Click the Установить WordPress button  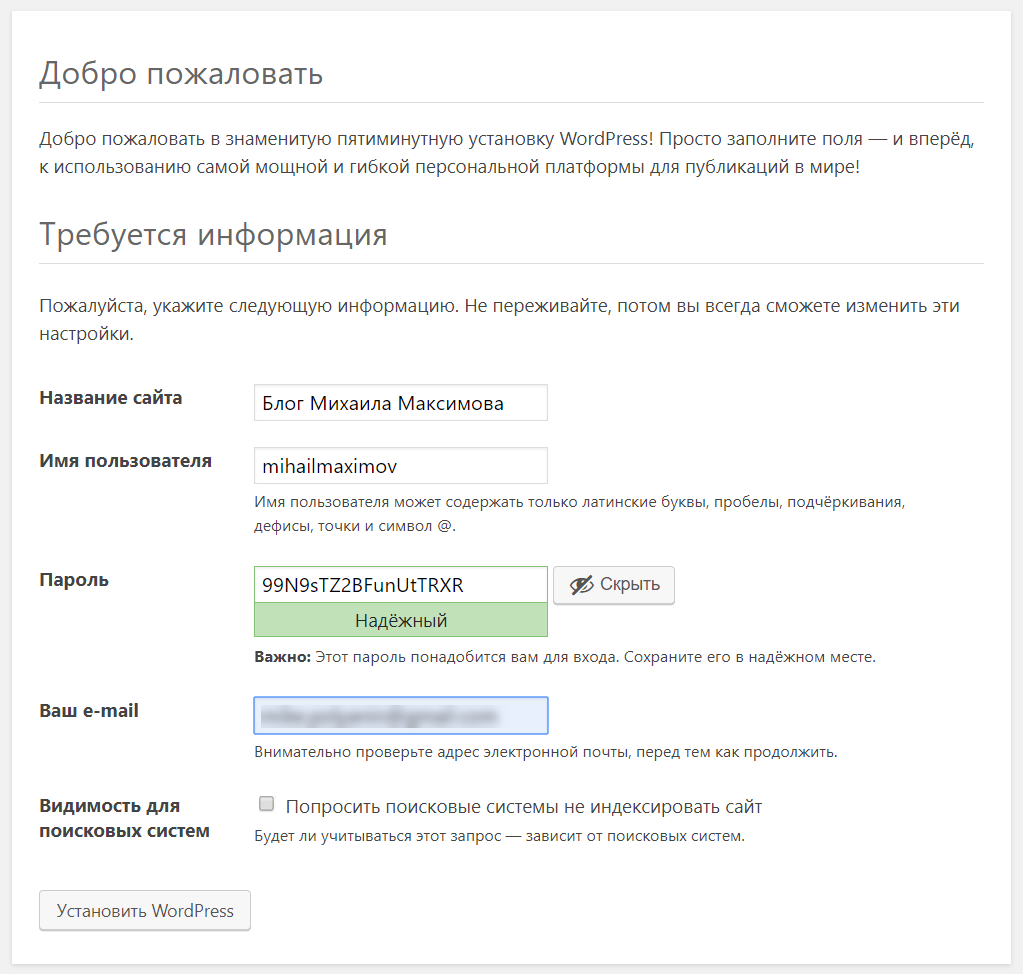(x=145, y=911)
